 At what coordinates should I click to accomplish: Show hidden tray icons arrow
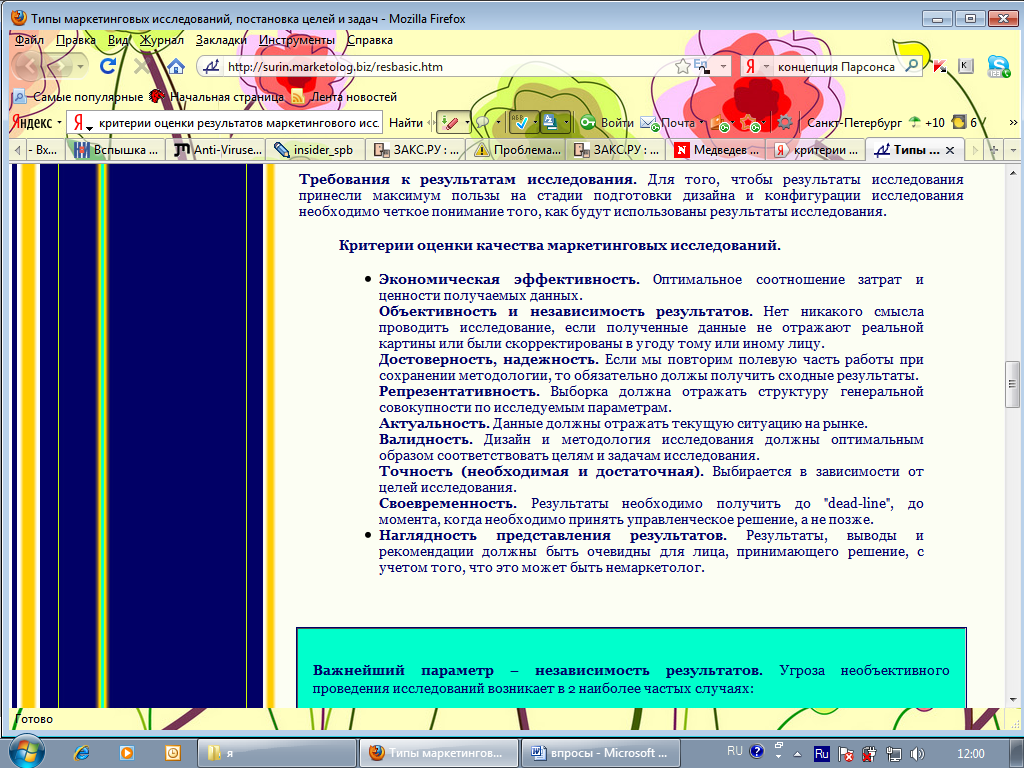coord(797,754)
